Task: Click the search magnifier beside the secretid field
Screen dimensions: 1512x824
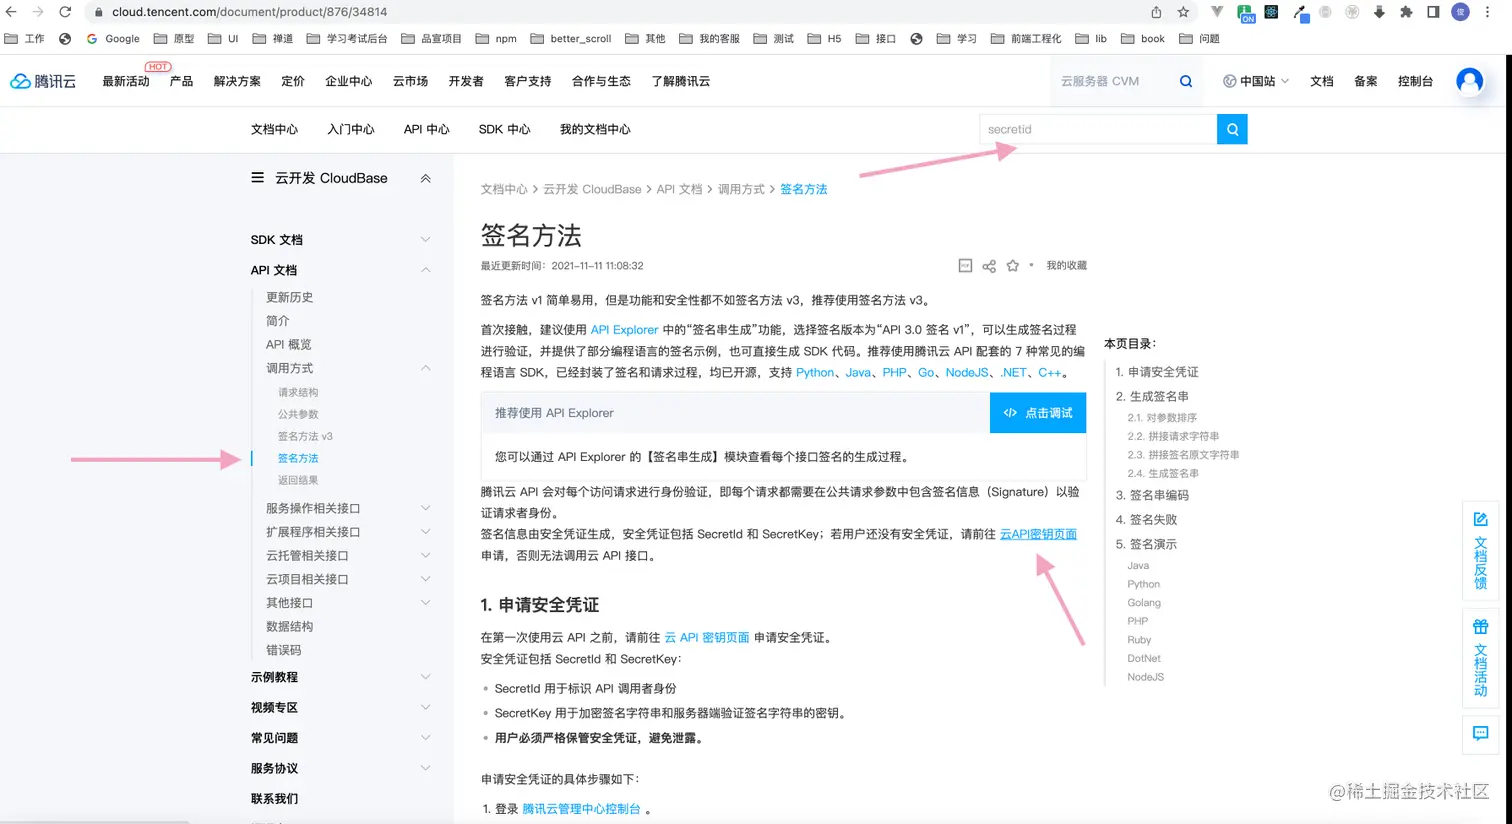Action: [1231, 129]
